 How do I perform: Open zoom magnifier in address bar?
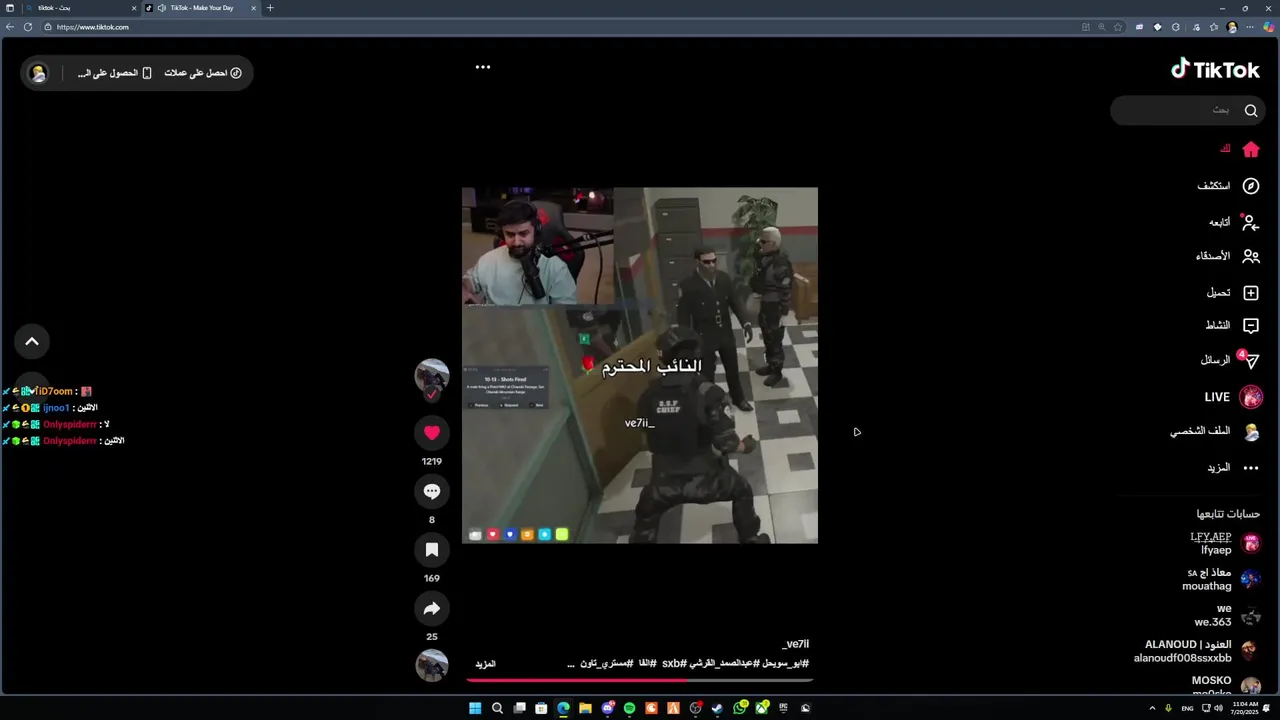(1102, 27)
